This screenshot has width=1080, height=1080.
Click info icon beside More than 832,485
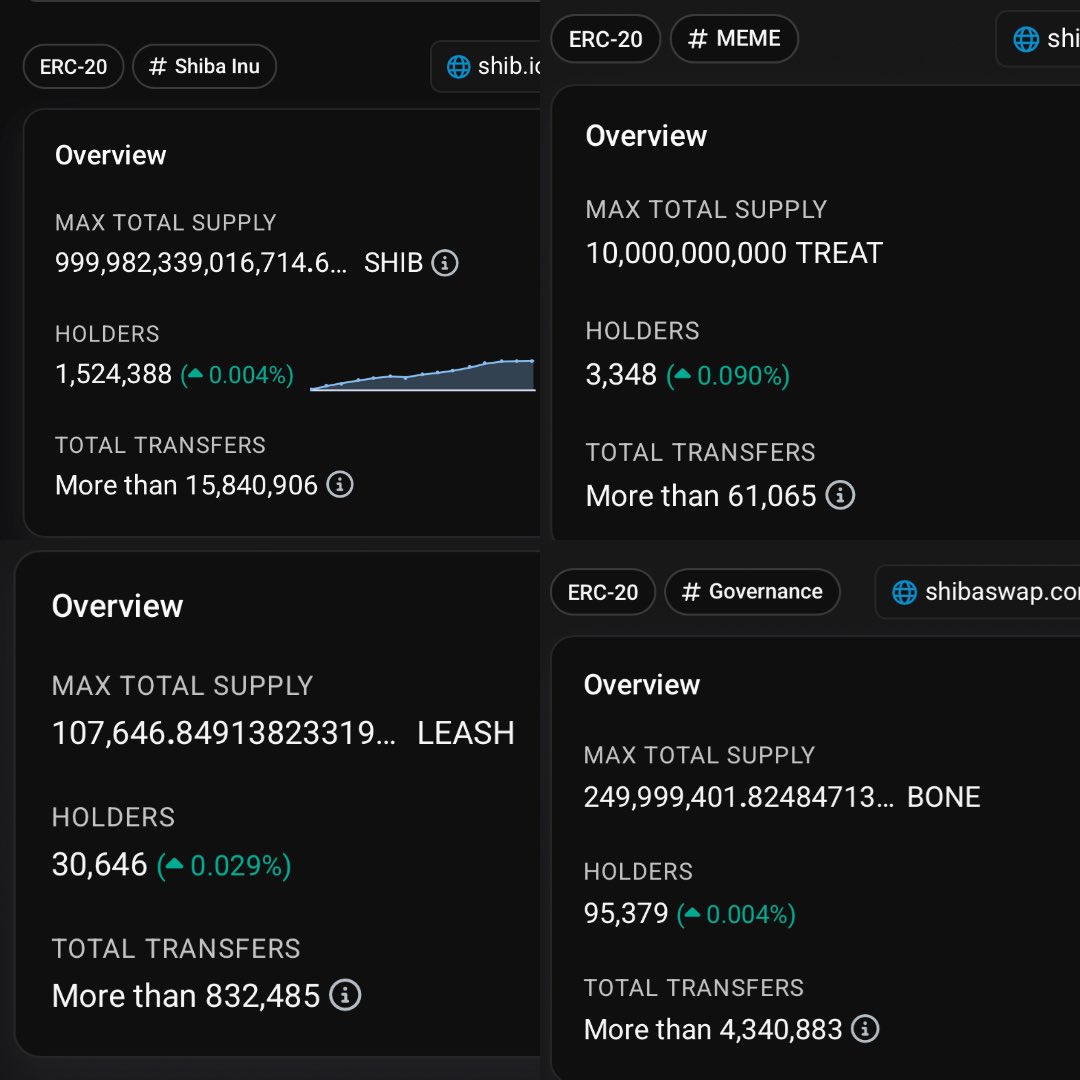[345, 995]
